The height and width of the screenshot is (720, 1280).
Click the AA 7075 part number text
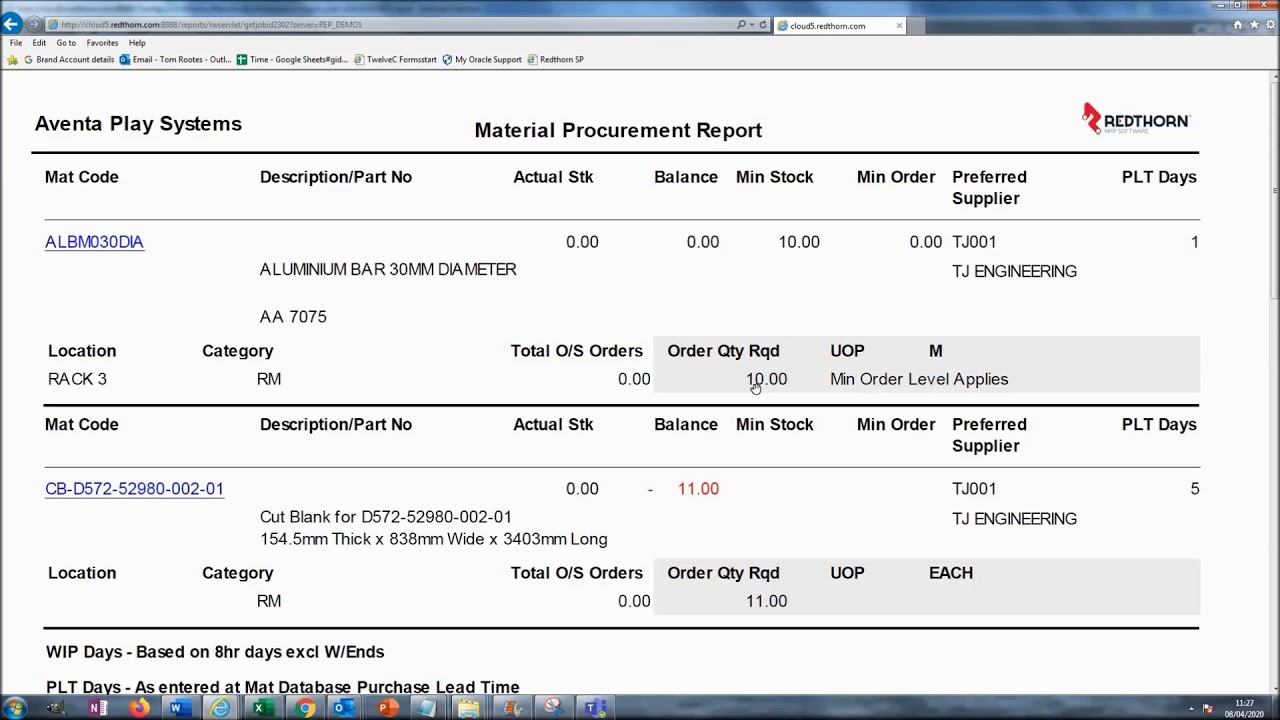(293, 317)
